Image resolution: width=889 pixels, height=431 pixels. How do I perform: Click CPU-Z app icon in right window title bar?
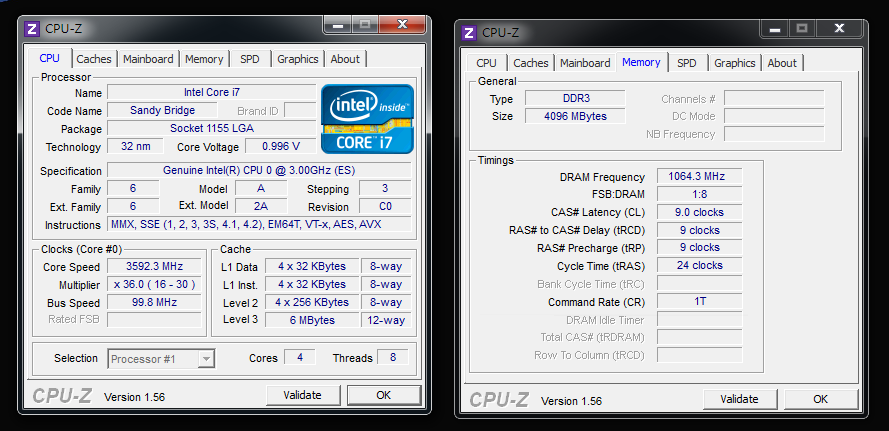coord(469,33)
